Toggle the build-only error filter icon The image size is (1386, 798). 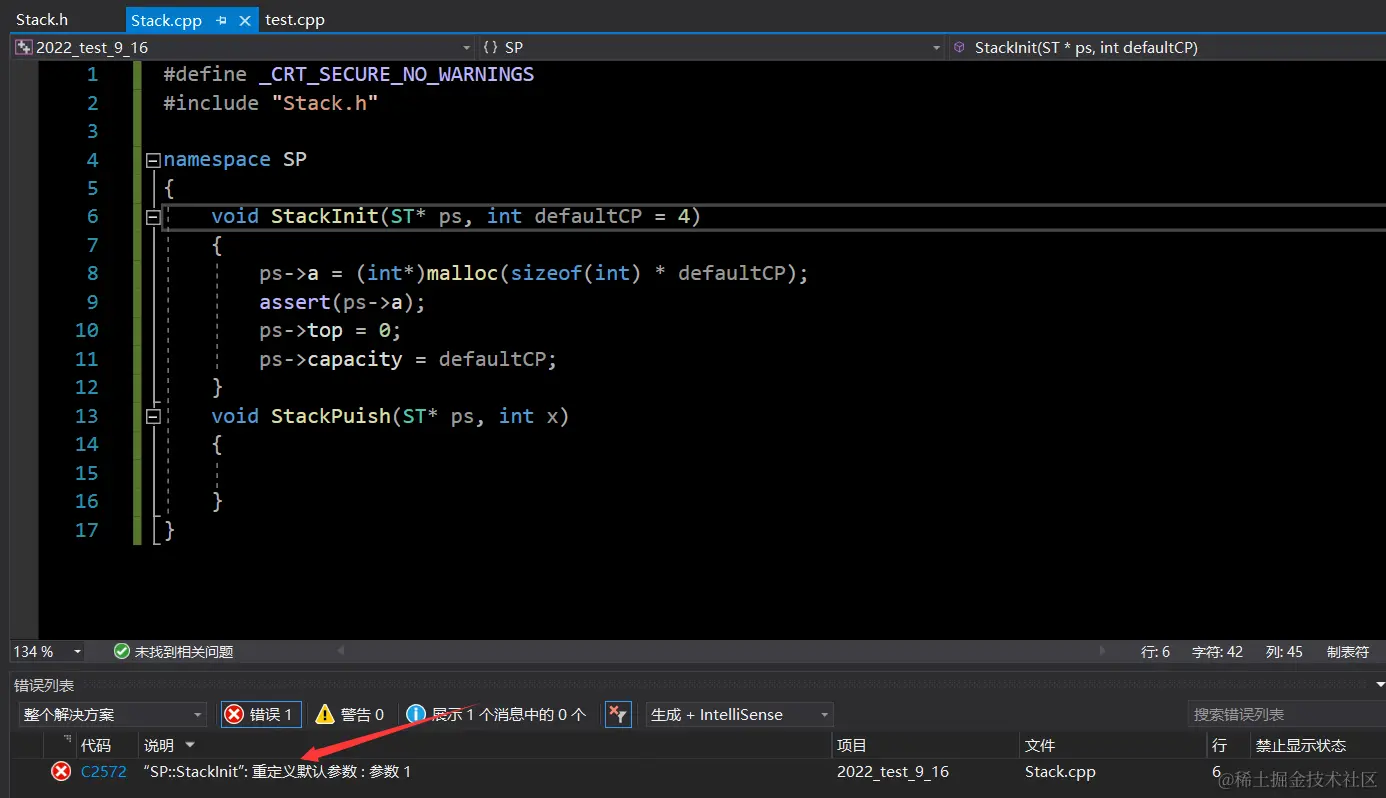coord(618,714)
